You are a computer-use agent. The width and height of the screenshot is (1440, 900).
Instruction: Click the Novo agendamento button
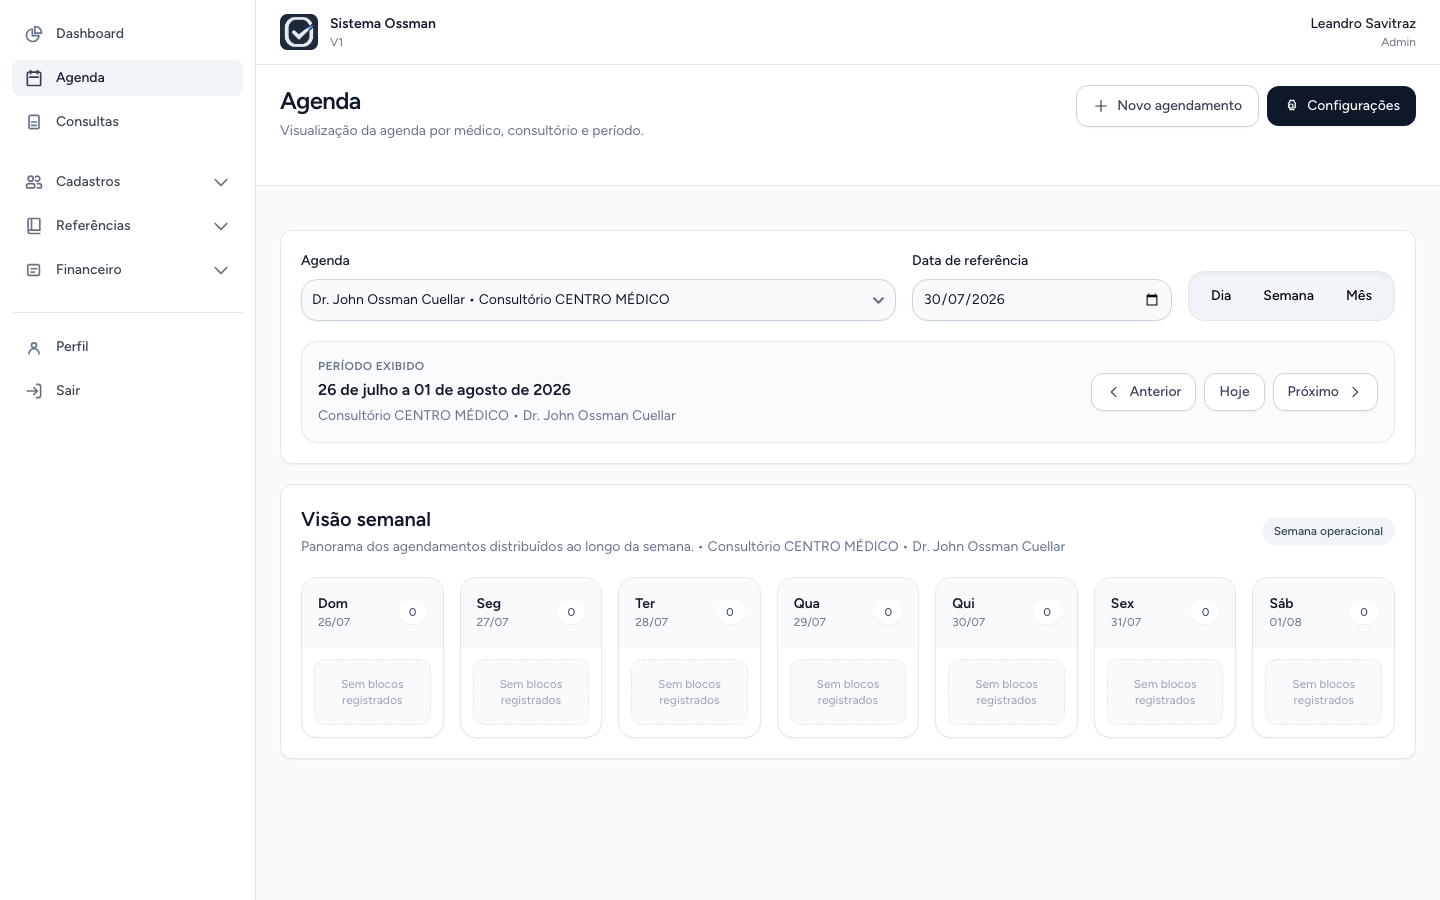pos(1167,106)
